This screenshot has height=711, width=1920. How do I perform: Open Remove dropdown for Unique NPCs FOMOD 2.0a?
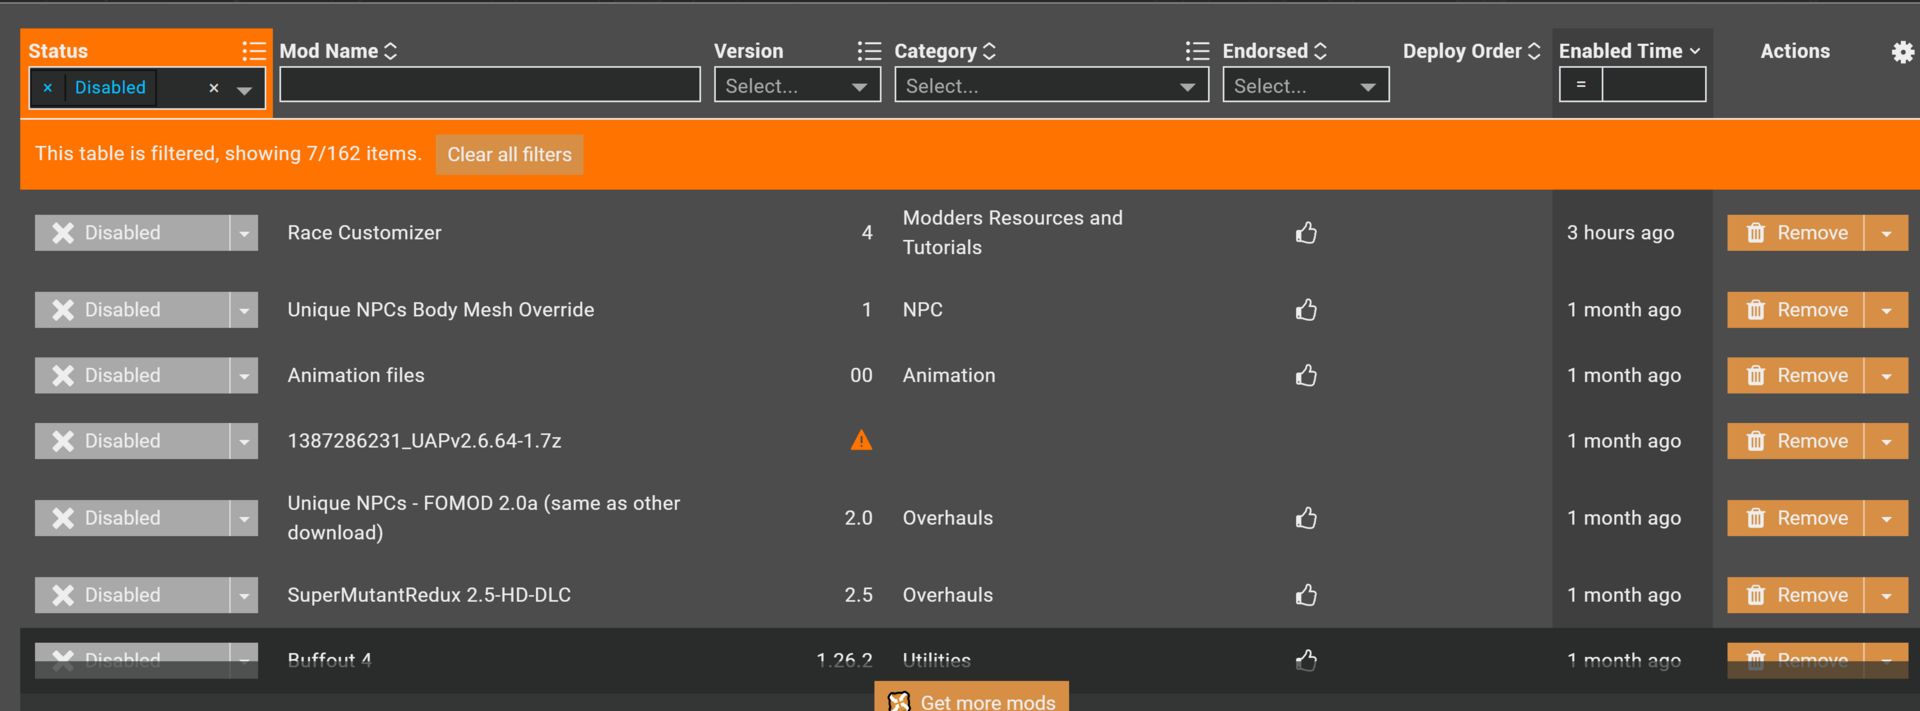coord(1886,518)
